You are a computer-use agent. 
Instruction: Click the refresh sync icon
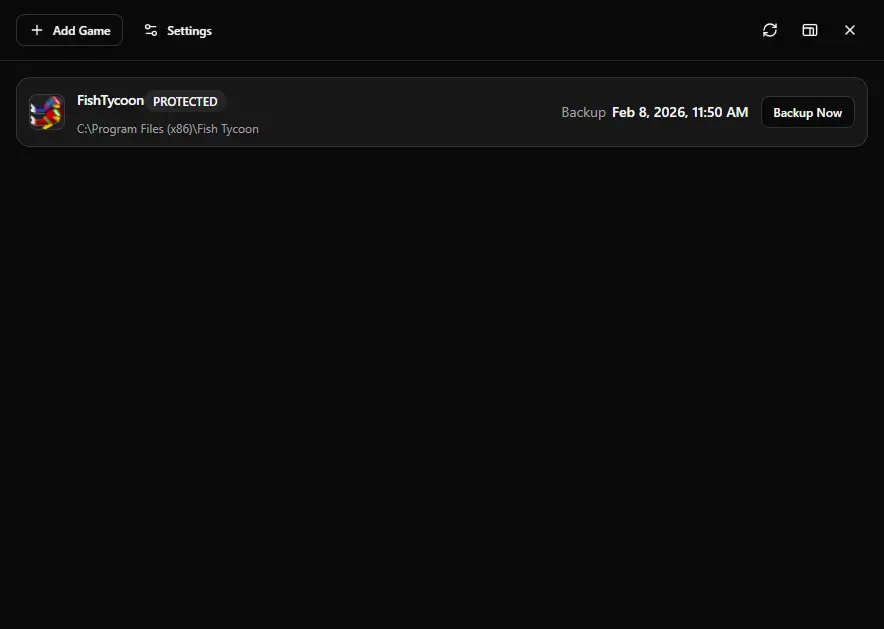pyautogui.click(x=770, y=30)
